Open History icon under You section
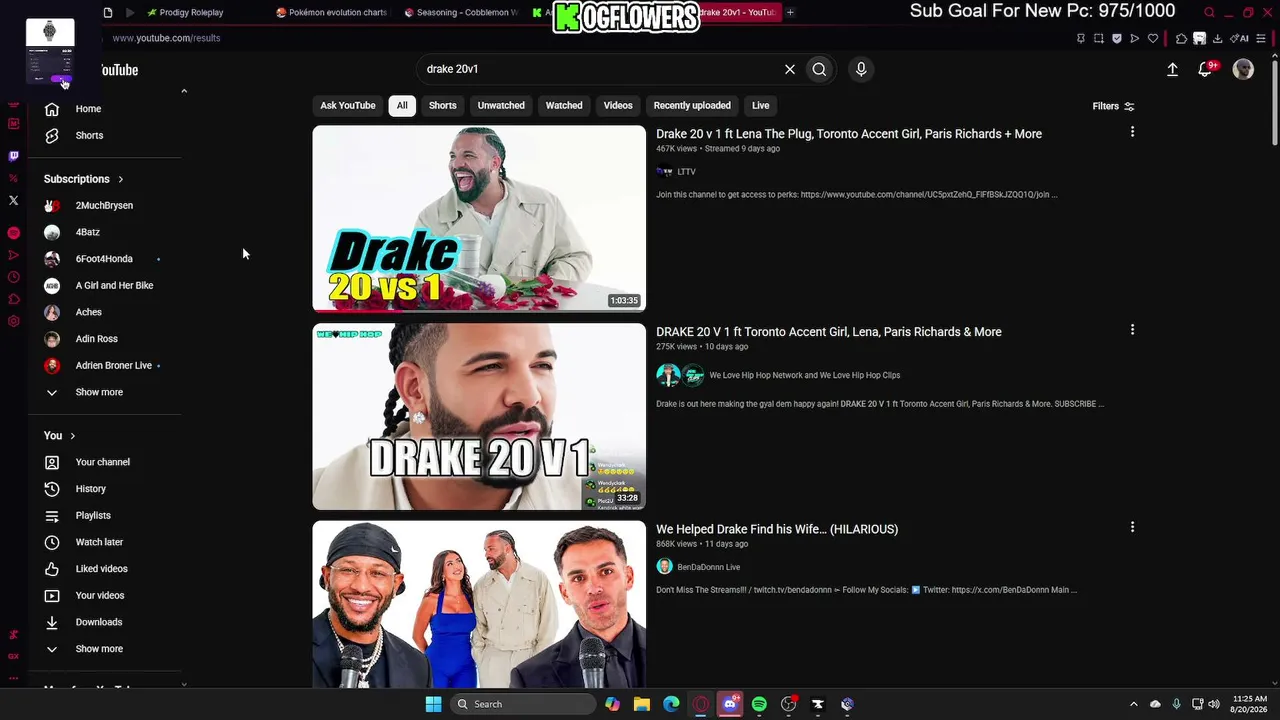This screenshot has height=720, width=1280. tap(52, 489)
